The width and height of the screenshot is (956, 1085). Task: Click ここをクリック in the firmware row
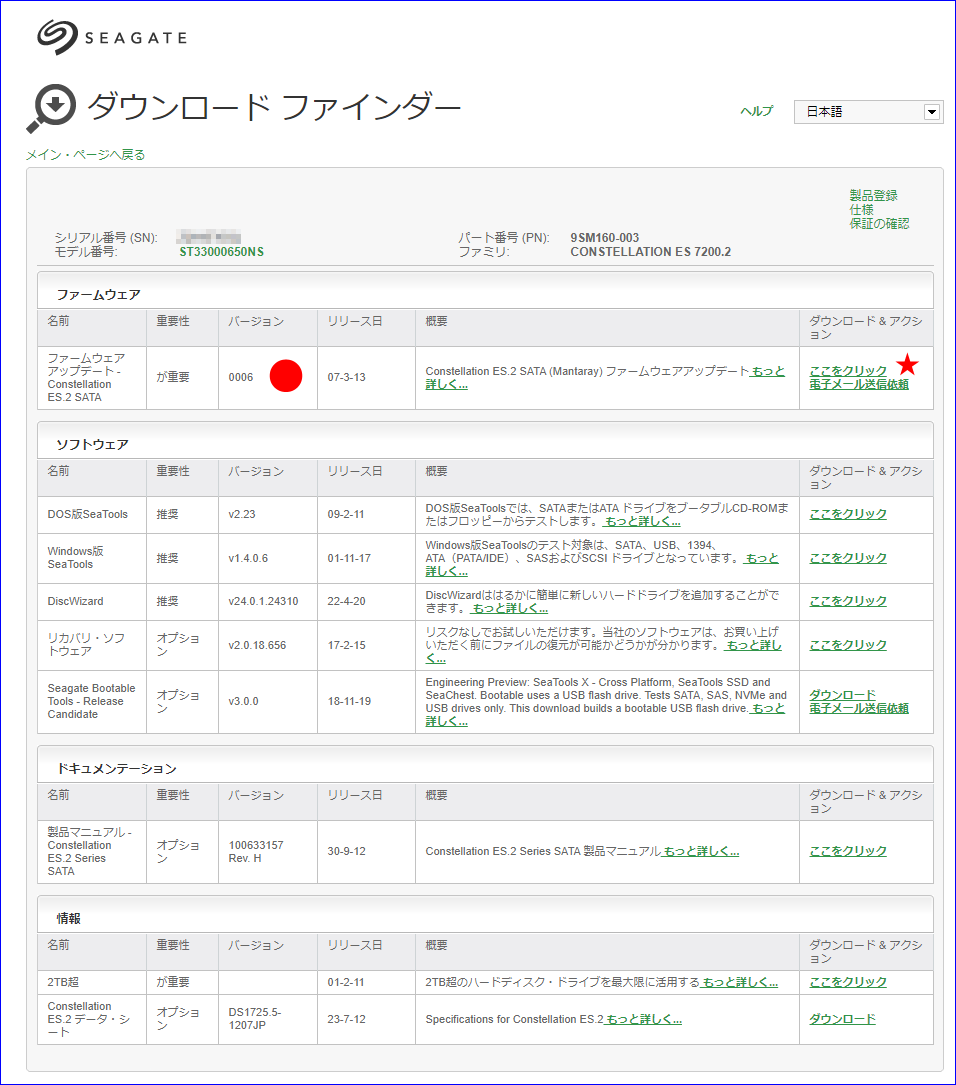(848, 370)
